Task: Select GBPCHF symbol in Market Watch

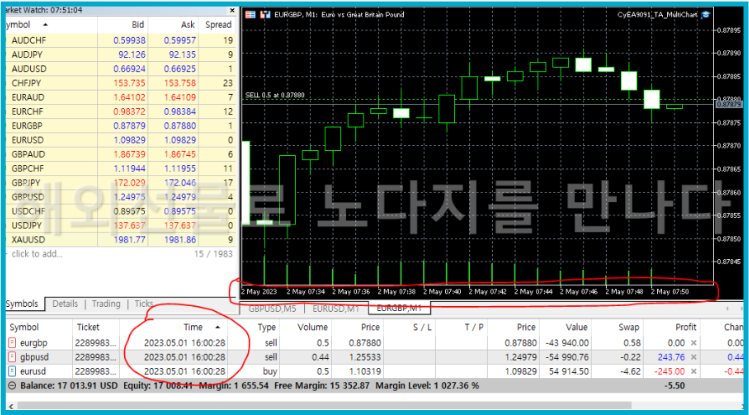Action: 28,169
